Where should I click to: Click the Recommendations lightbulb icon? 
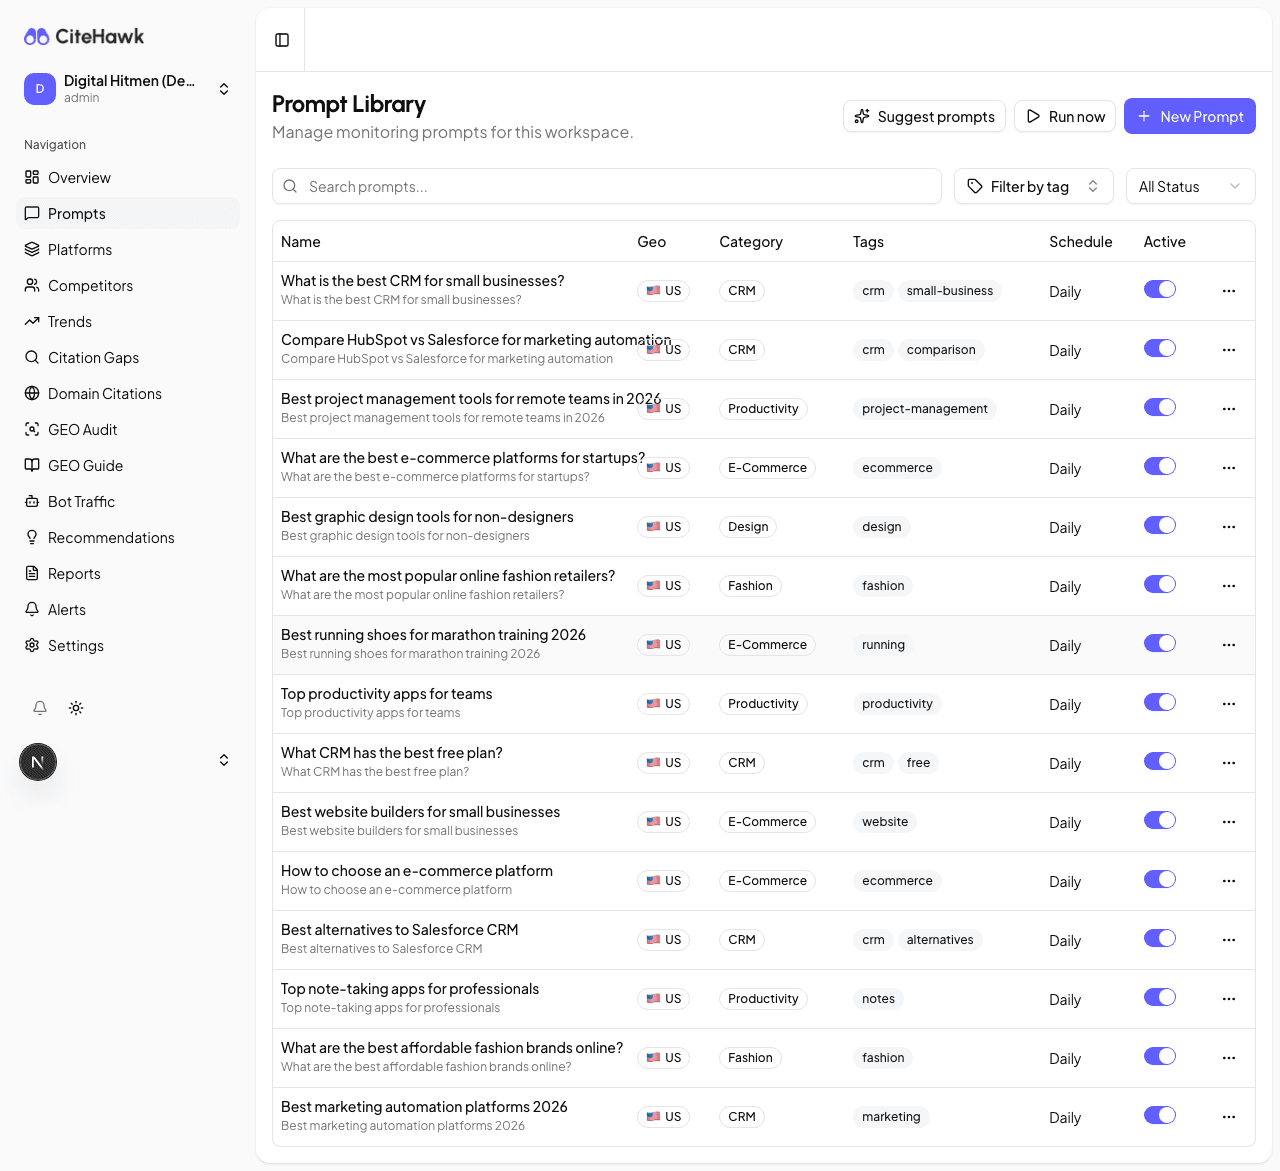[32, 537]
